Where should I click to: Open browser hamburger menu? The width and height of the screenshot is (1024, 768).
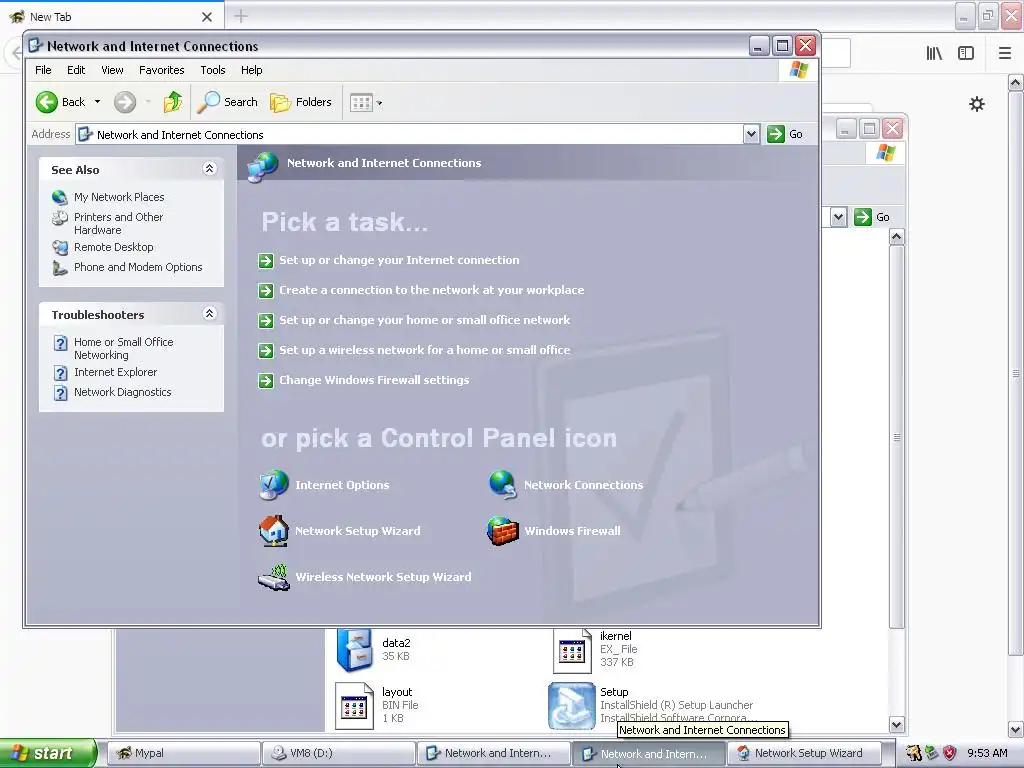click(x=1004, y=53)
